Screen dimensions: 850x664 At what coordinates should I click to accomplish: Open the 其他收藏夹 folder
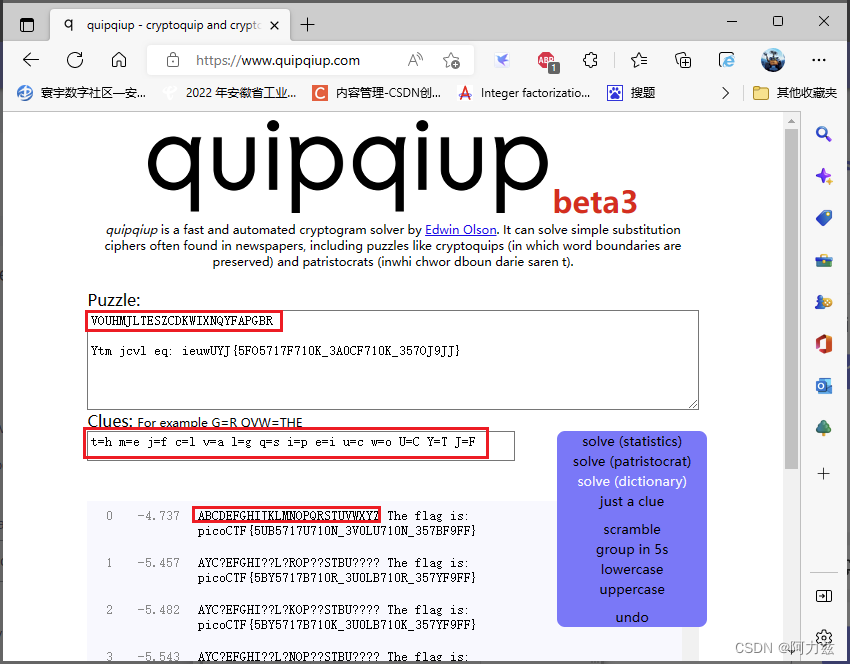[795, 93]
